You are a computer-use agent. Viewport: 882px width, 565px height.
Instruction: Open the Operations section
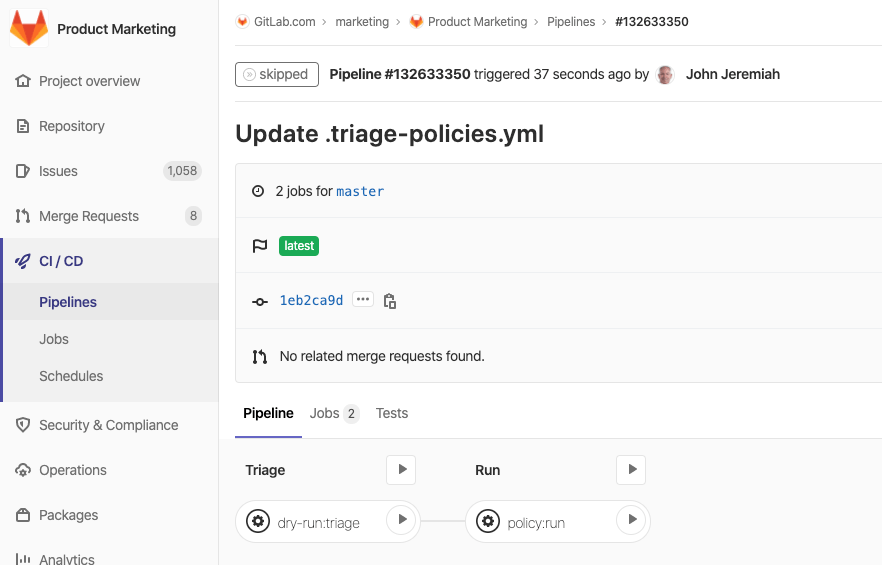[72, 470]
